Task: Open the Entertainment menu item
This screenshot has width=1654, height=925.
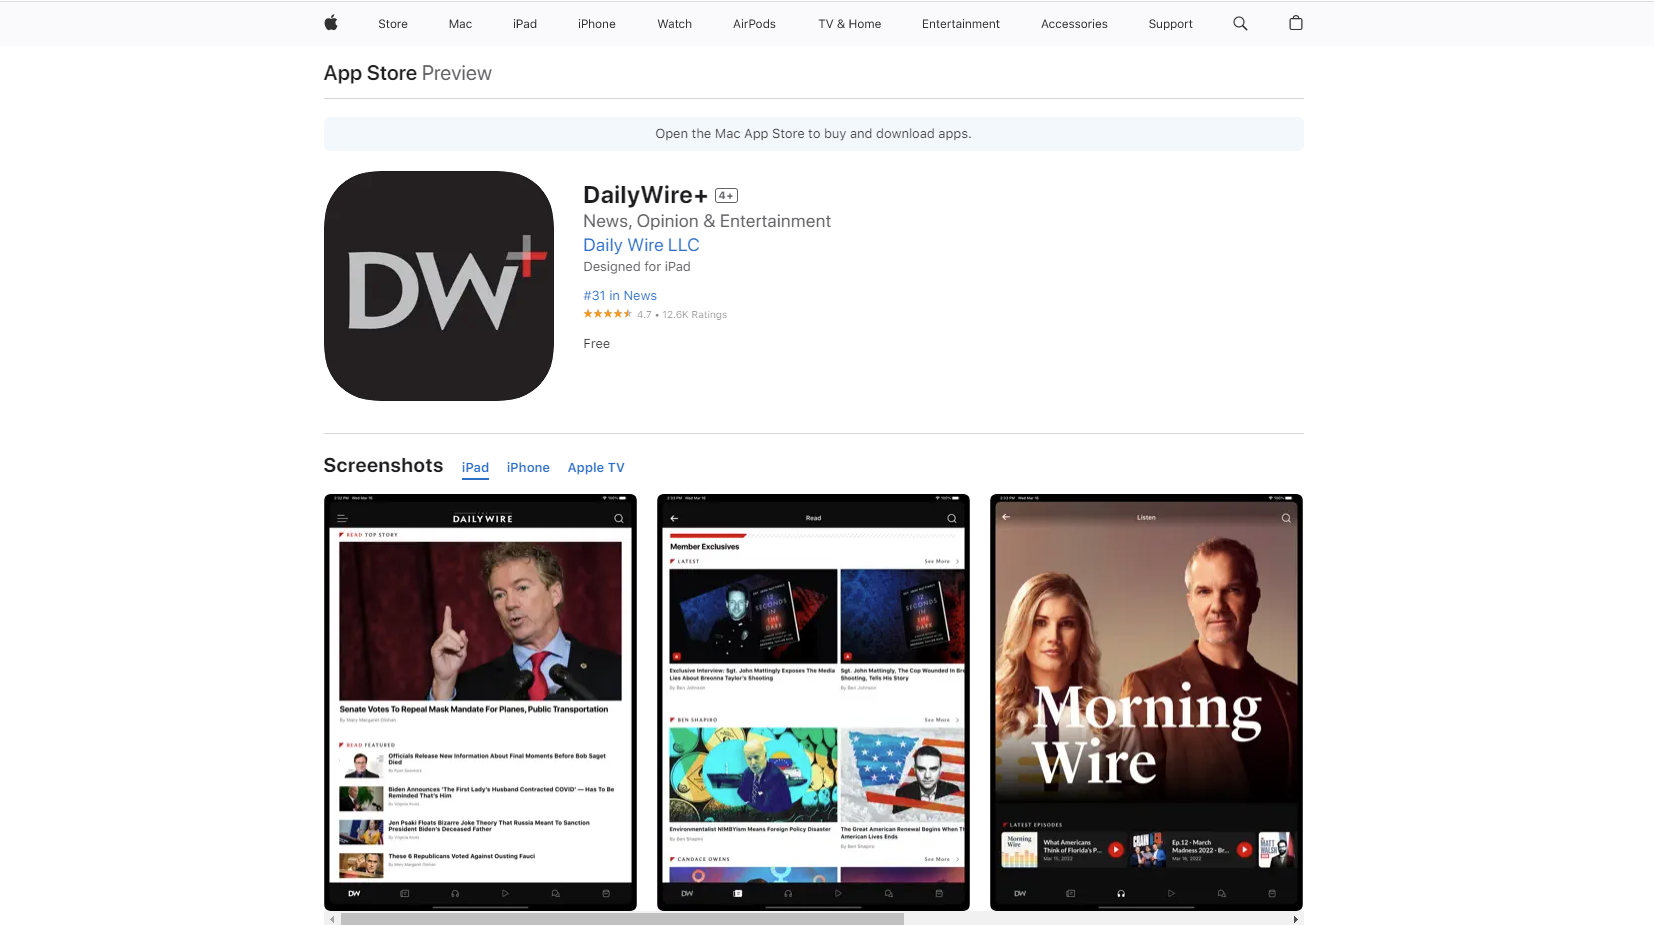Action: coord(960,23)
